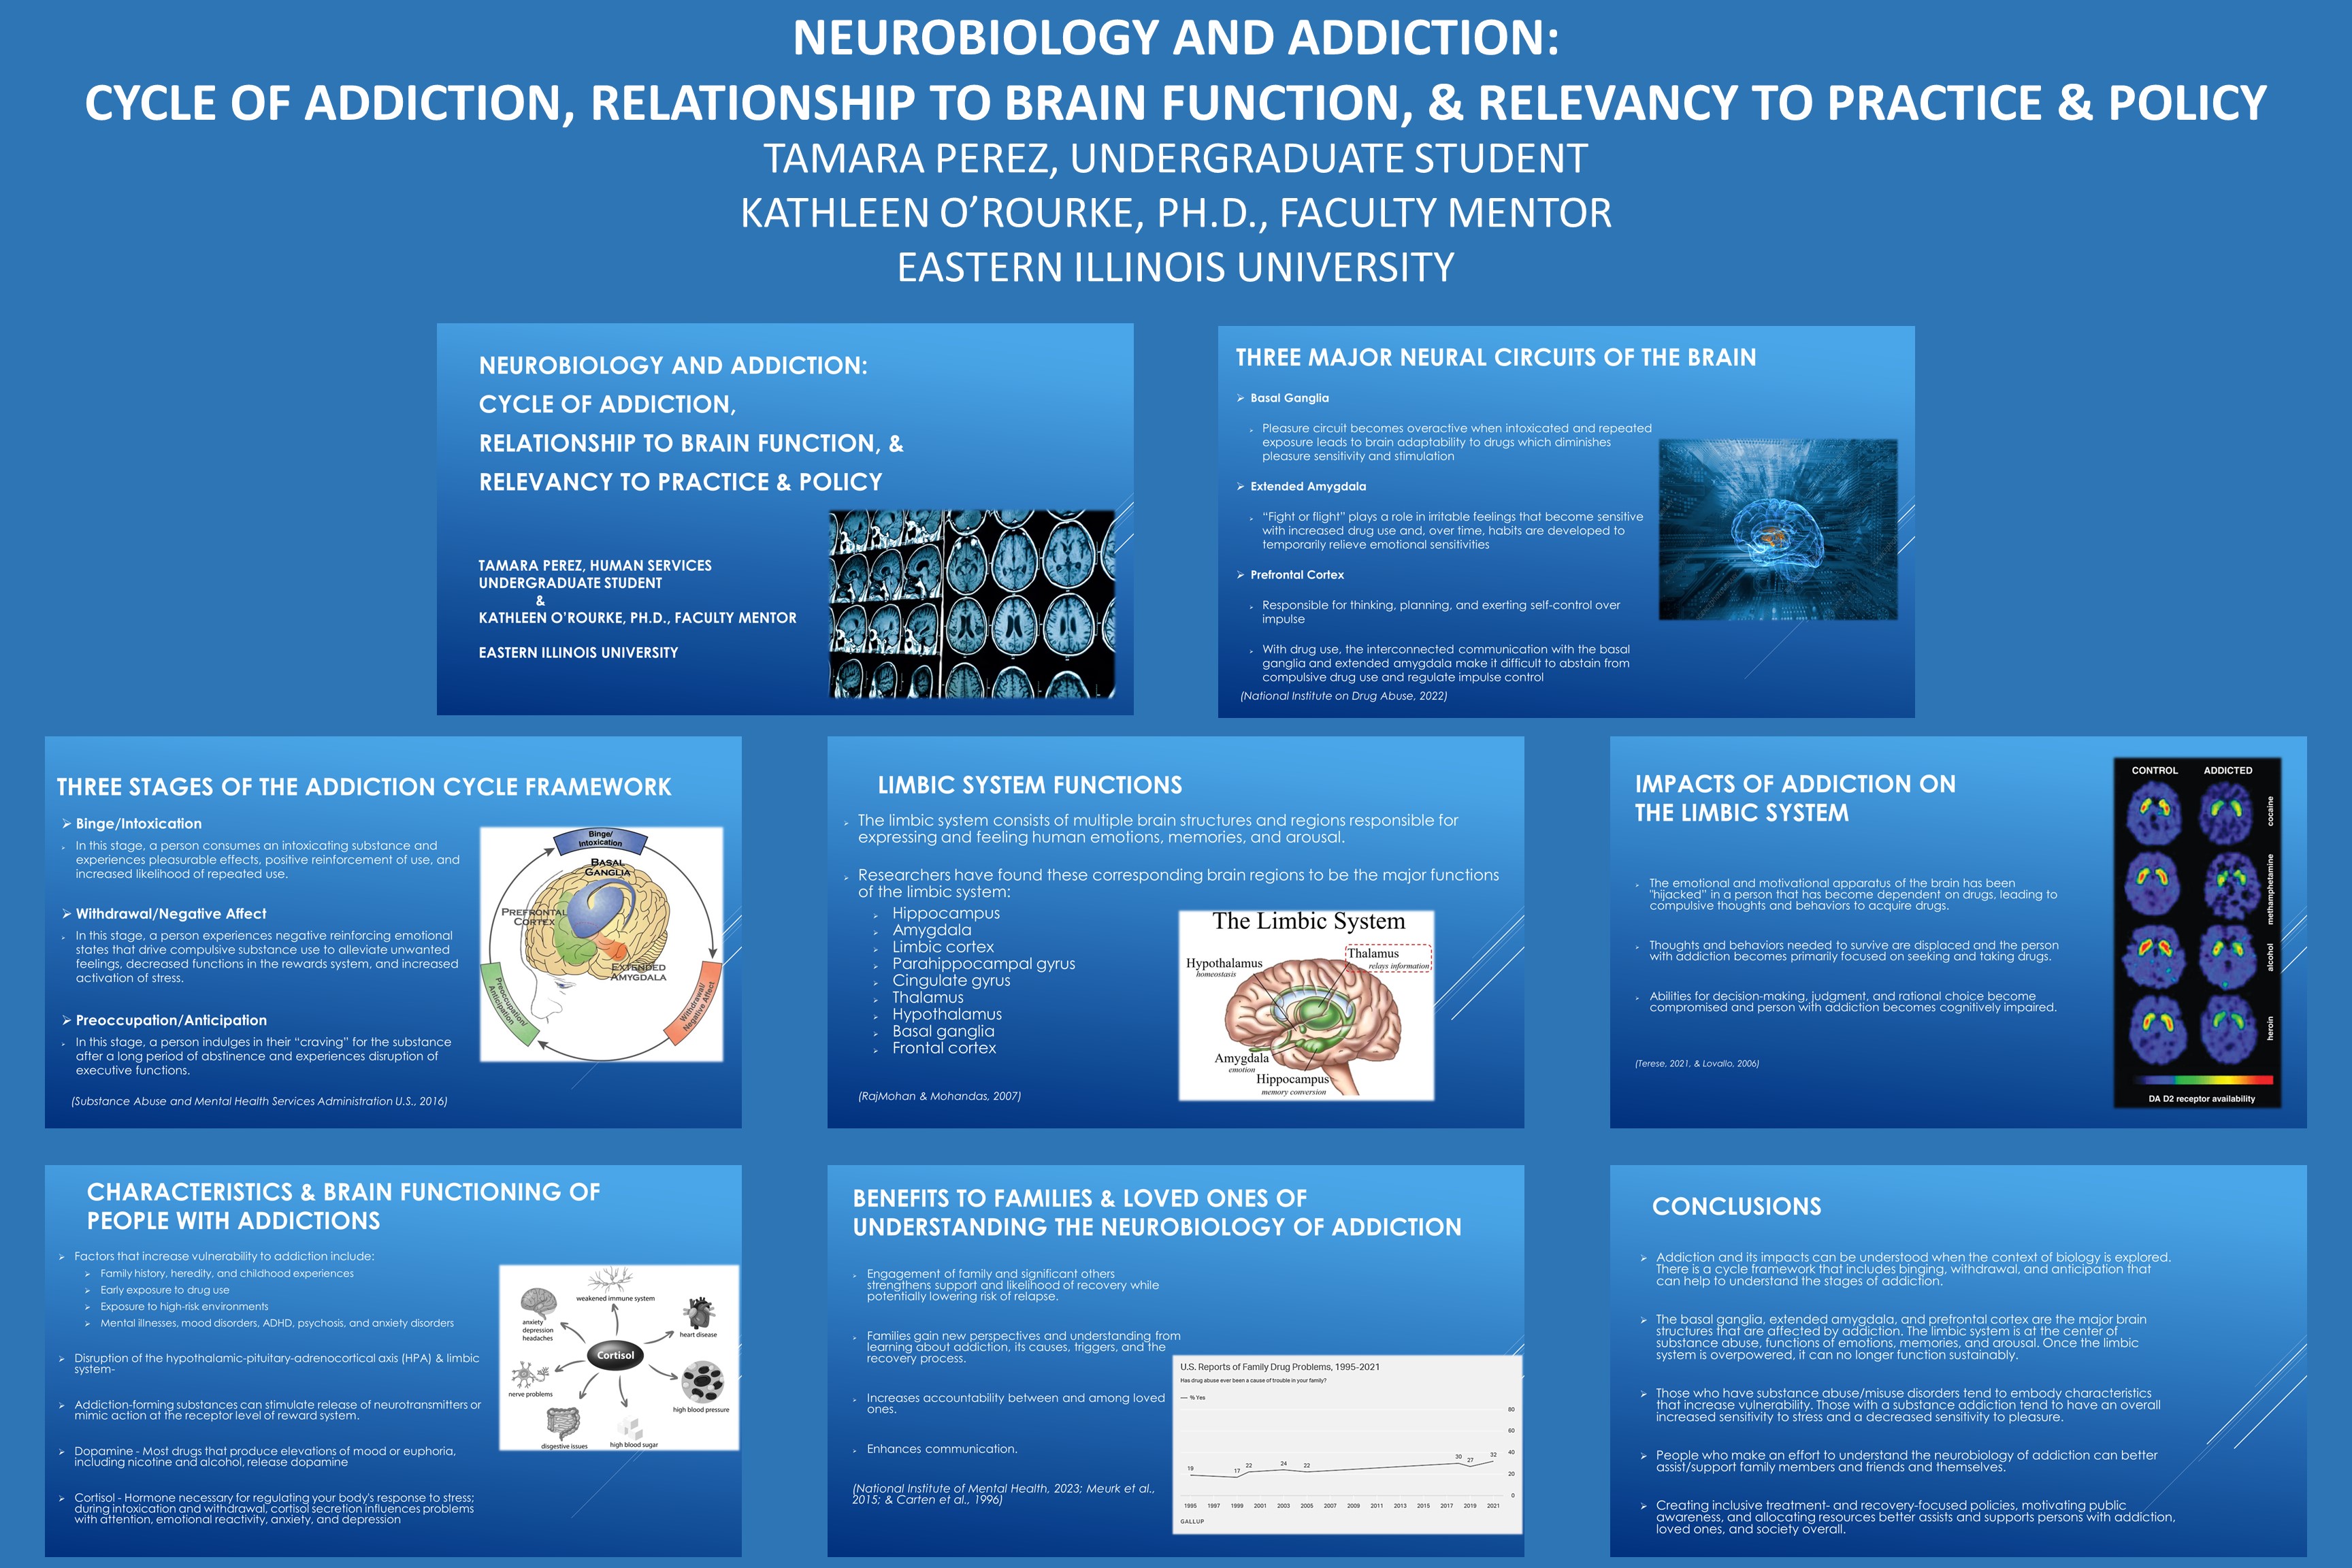Click the brain icon in Cortisol diagram
Screen dimensions: 2352x1568
538,1302
